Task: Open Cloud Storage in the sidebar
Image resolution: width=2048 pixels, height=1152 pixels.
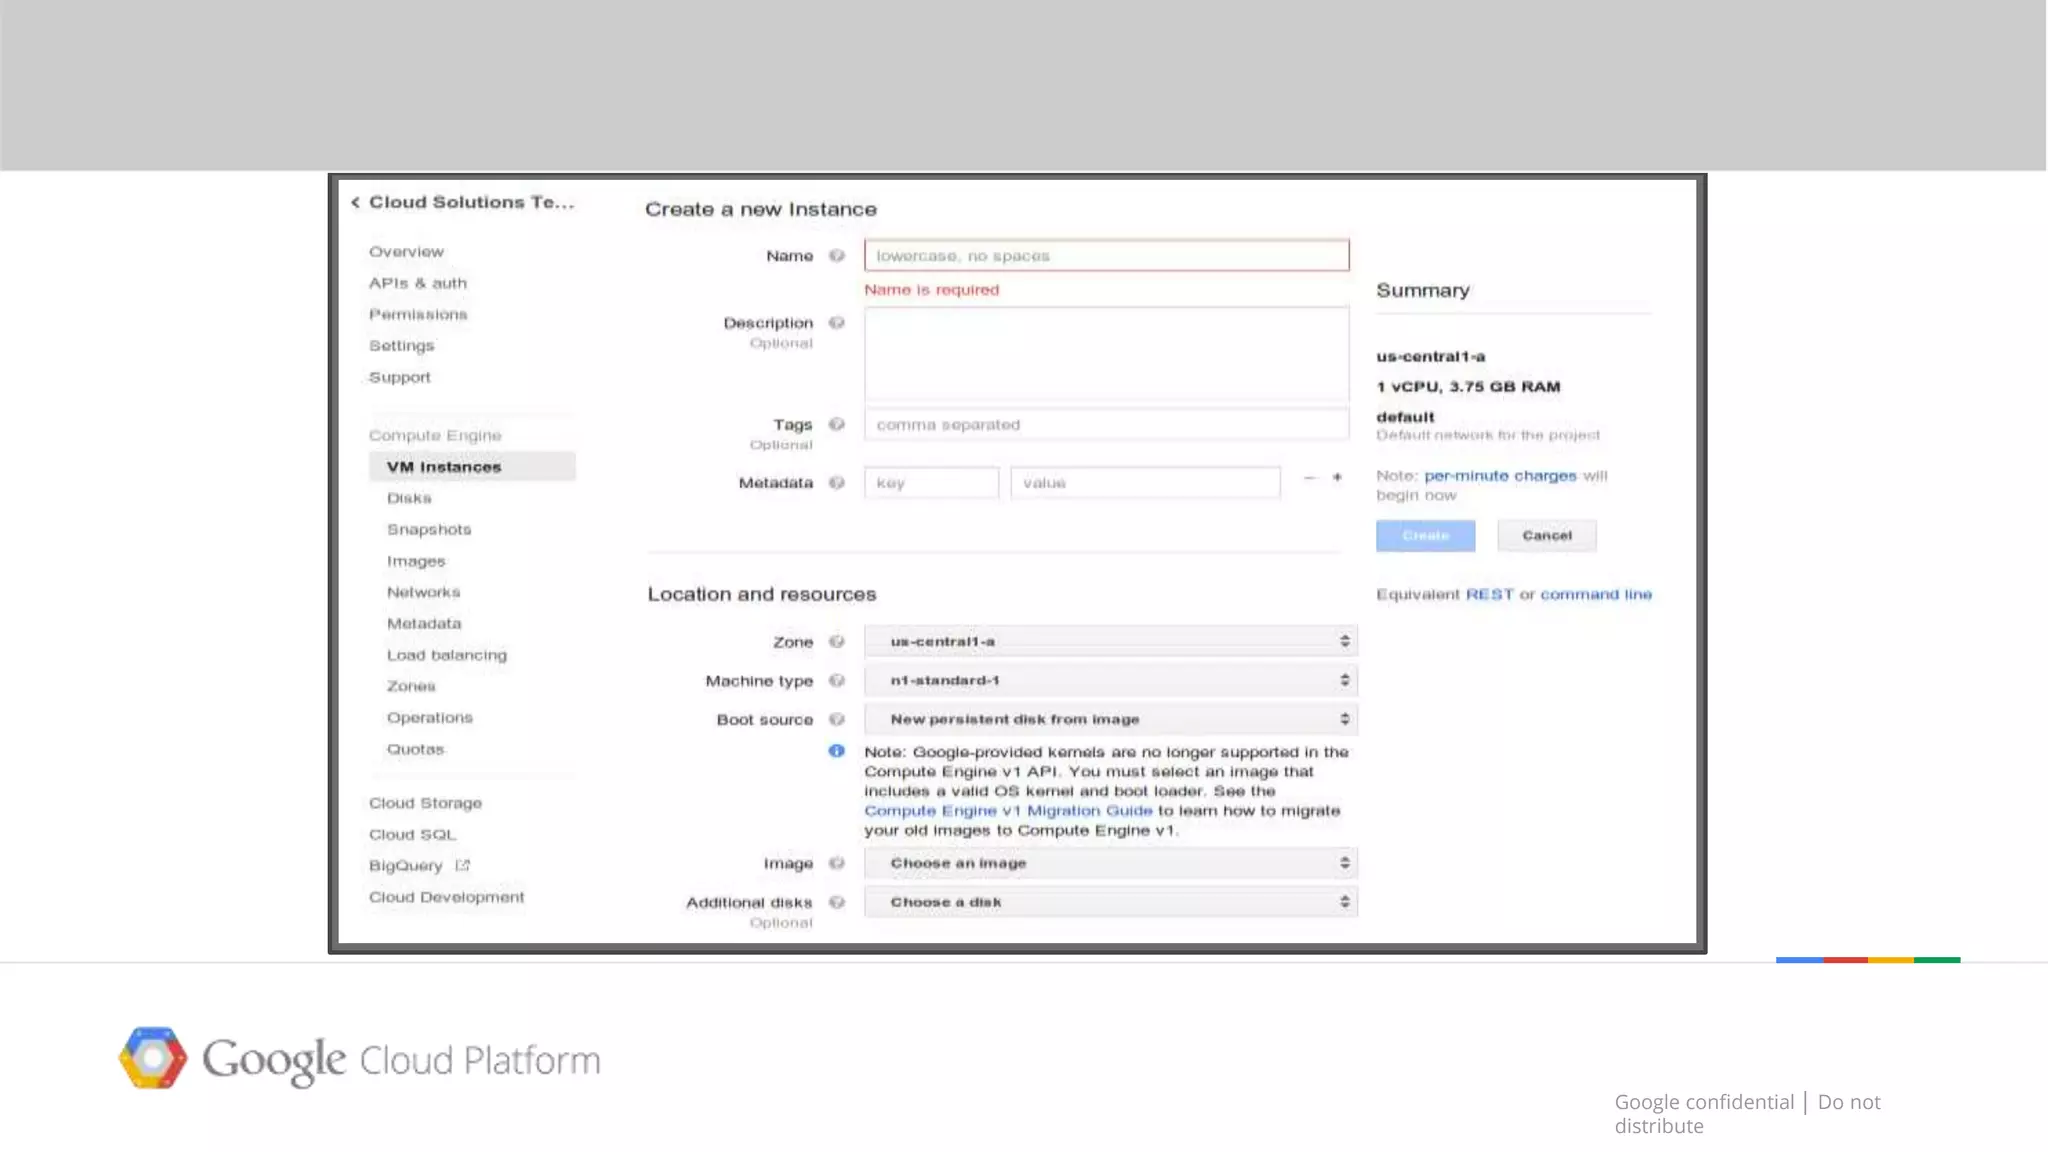Action: pos(425,804)
